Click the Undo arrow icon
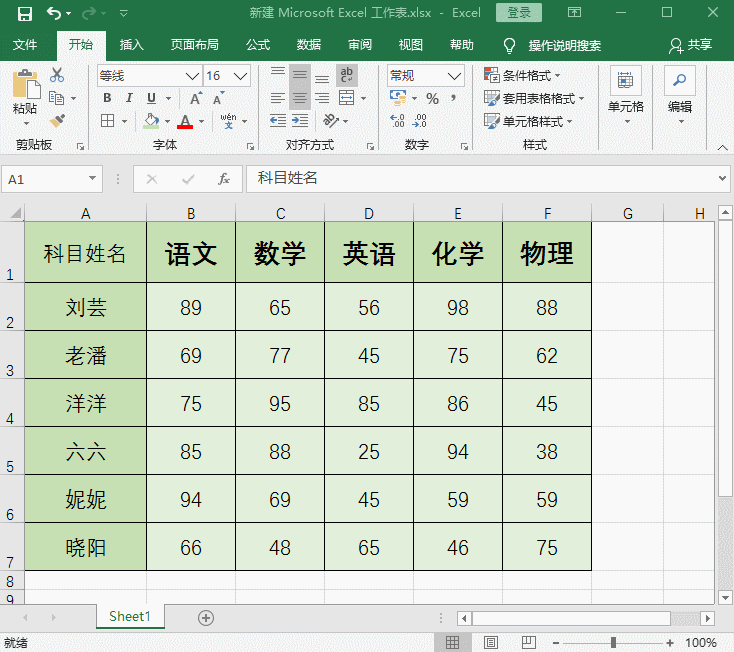The width and height of the screenshot is (734, 652). pyautogui.click(x=54, y=14)
